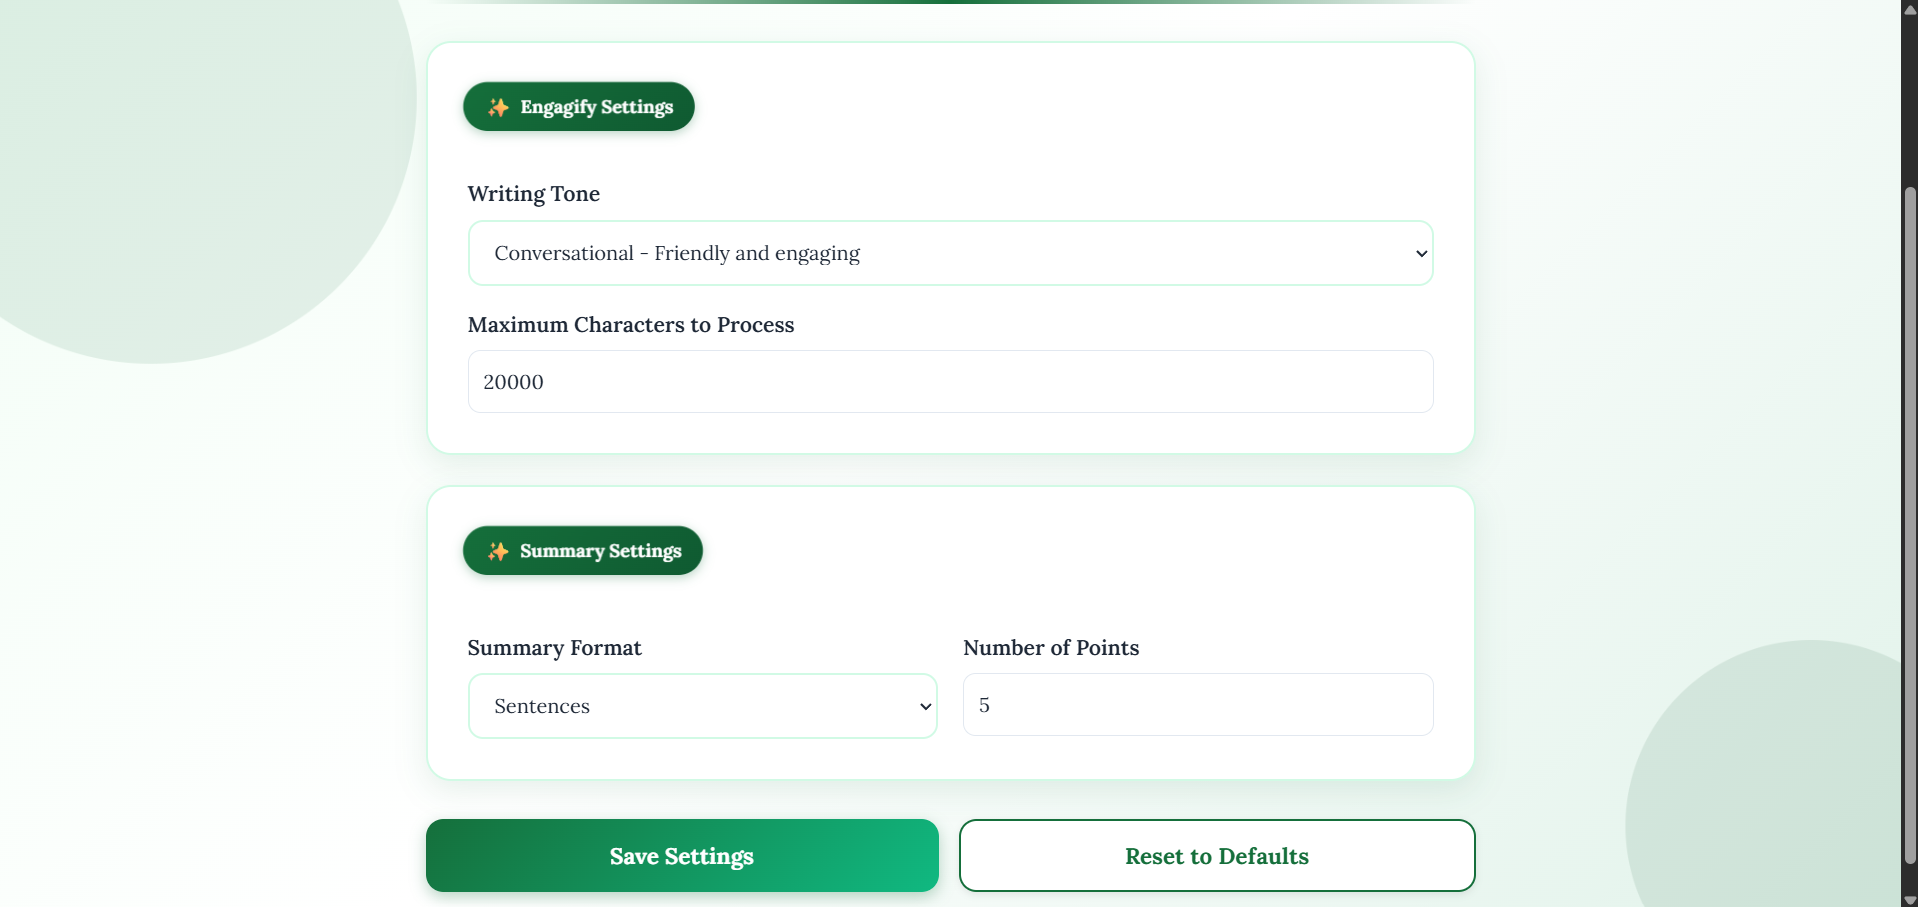The width and height of the screenshot is (1918, 907).
Task: Focus the Maximum Characters to Process field
Action: [x=950, y=382]
